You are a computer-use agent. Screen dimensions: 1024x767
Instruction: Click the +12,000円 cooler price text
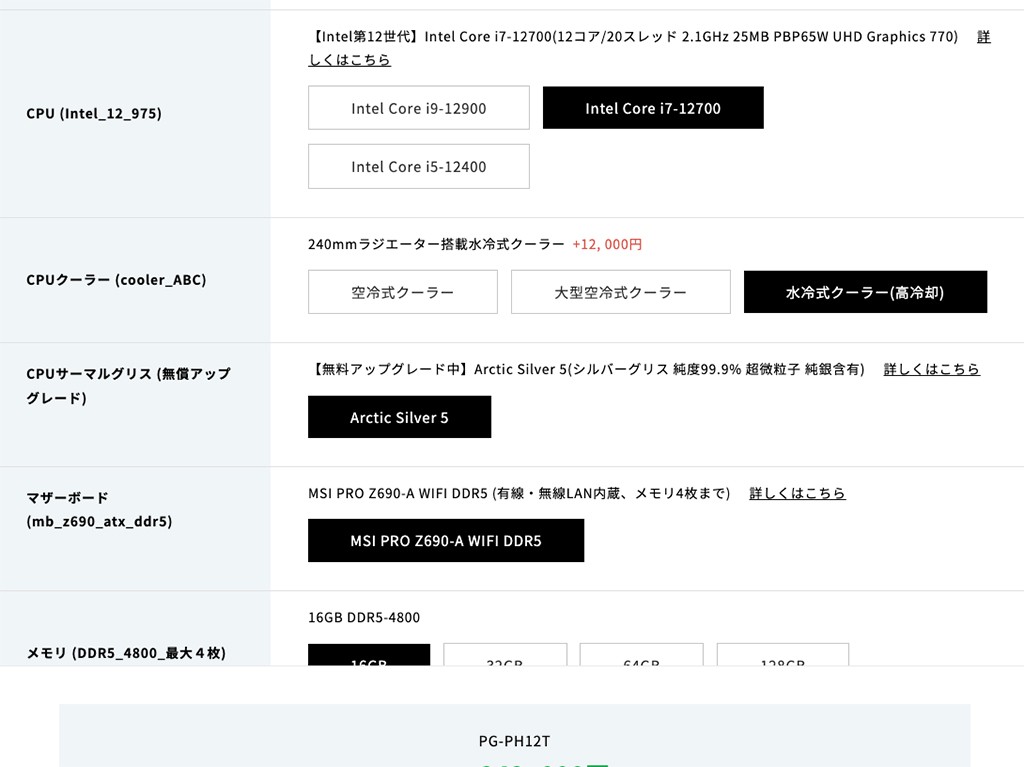pos(607,244)
